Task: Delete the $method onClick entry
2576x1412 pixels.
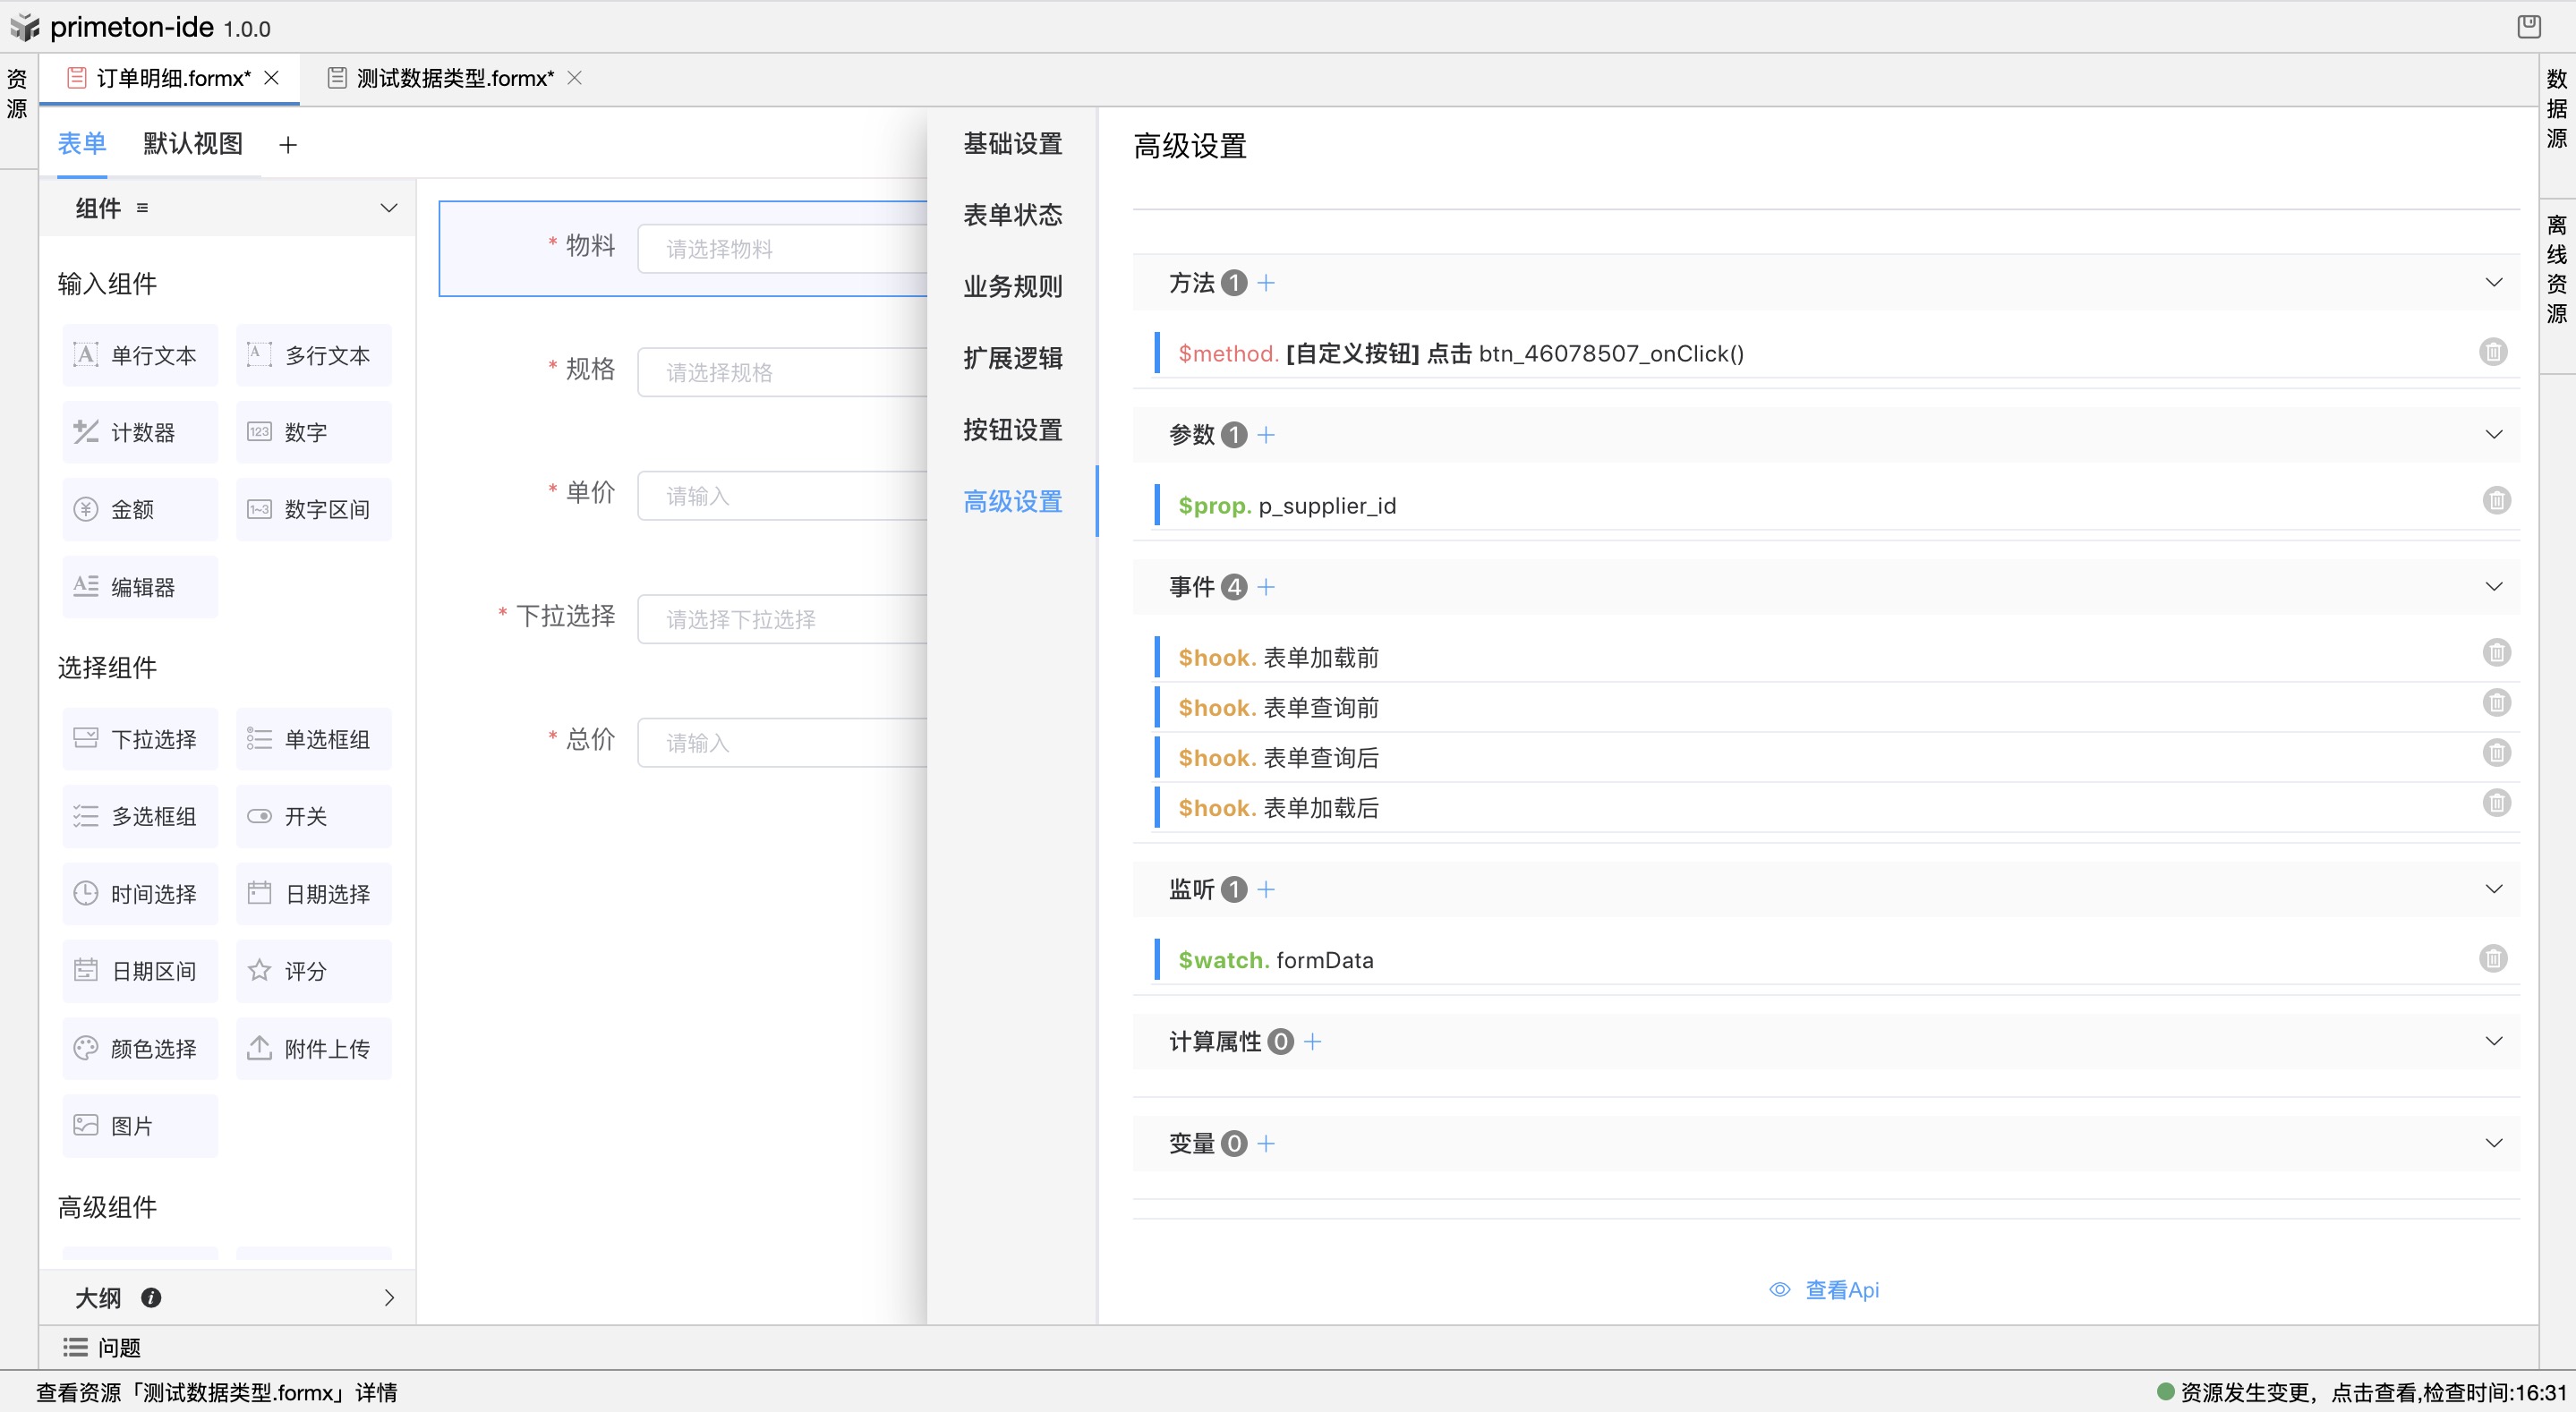Action: (x=2492, y=352)
